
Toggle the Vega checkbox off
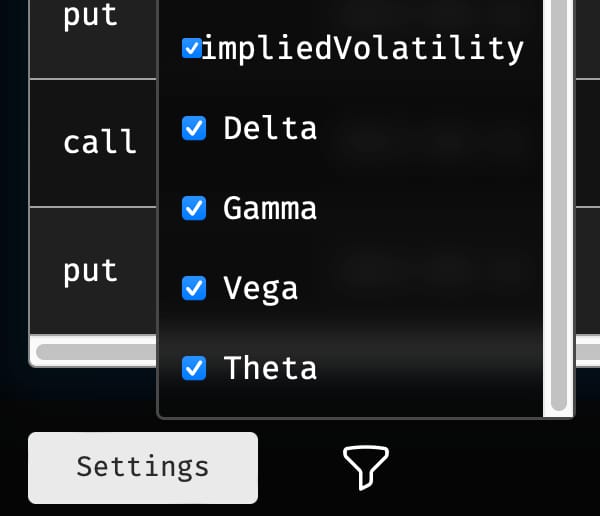tap(194, 288)
